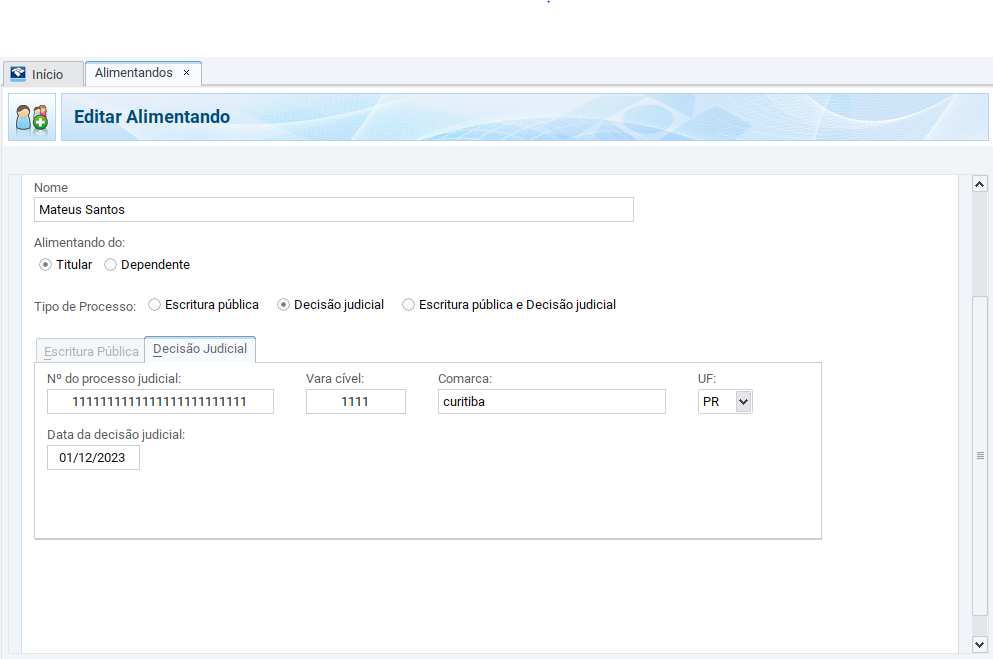Select Escritura pública process type
Image resolution: width=993 pixels, height=659 pixels.
(x=155, y=305)
